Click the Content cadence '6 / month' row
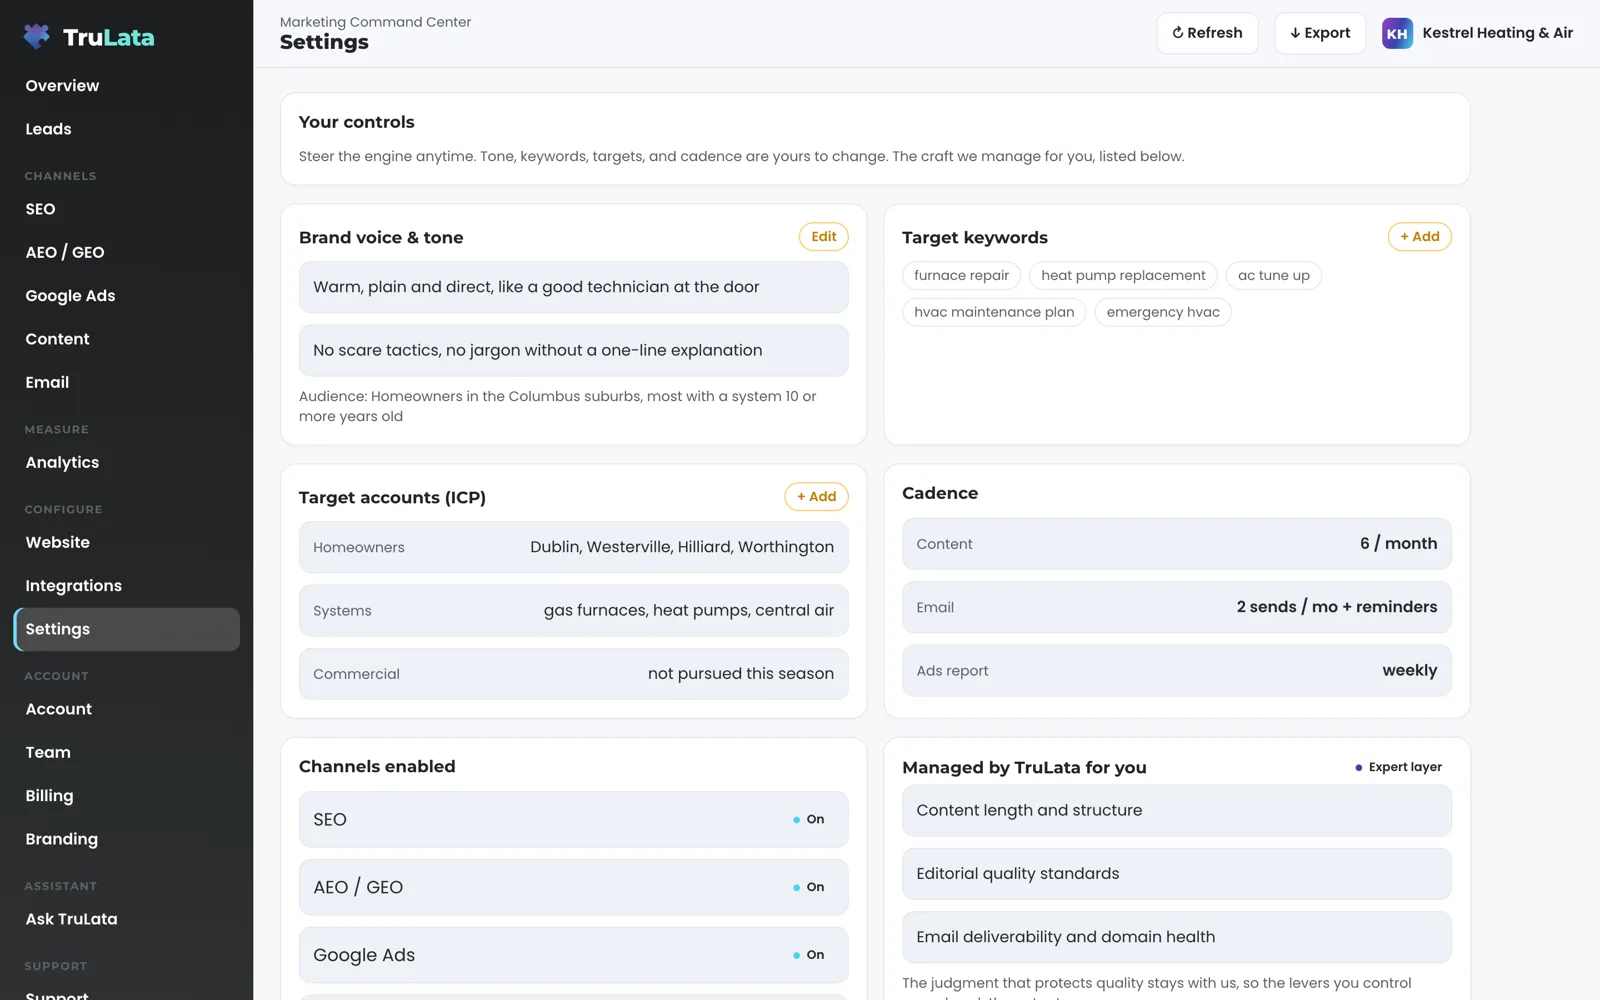 coord(1177,544)
